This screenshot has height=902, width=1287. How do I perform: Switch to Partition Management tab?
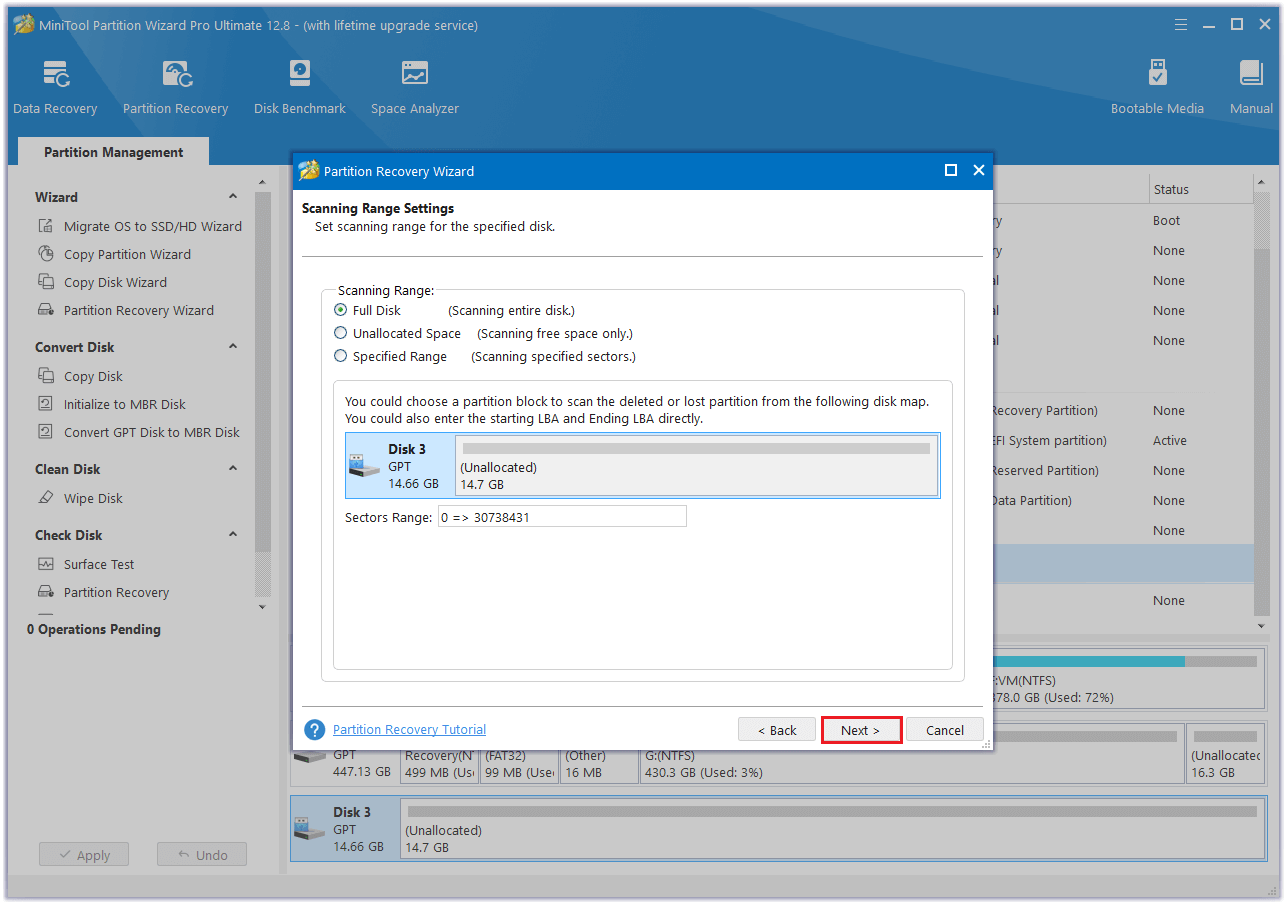113,152
